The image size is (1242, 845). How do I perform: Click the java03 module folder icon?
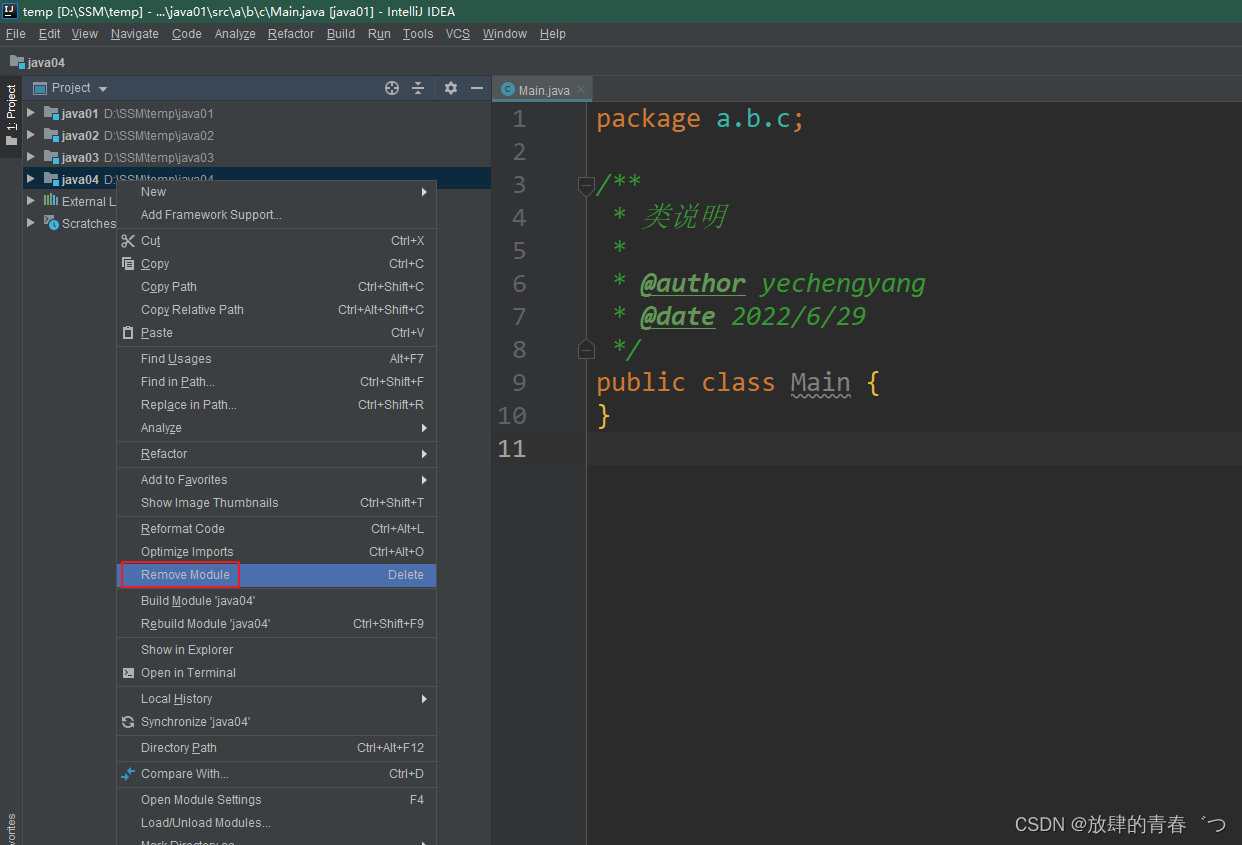(52, 157)
